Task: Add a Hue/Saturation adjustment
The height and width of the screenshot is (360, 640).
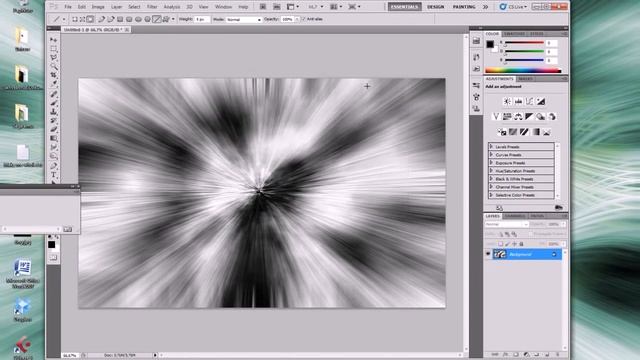Action: click(x=507, y=117)
